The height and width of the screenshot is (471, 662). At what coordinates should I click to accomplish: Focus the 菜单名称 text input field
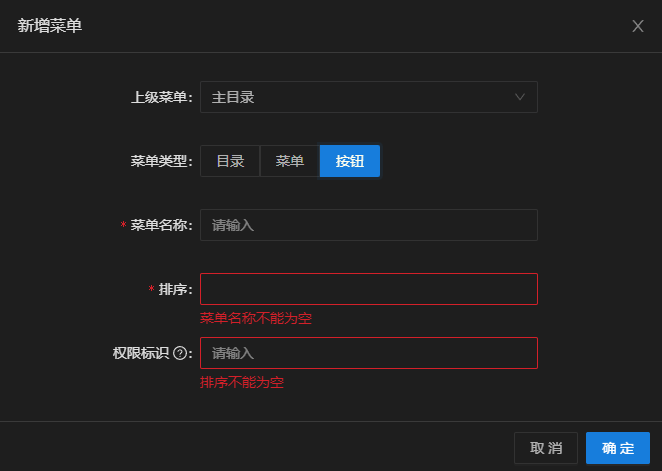[369, 225]
